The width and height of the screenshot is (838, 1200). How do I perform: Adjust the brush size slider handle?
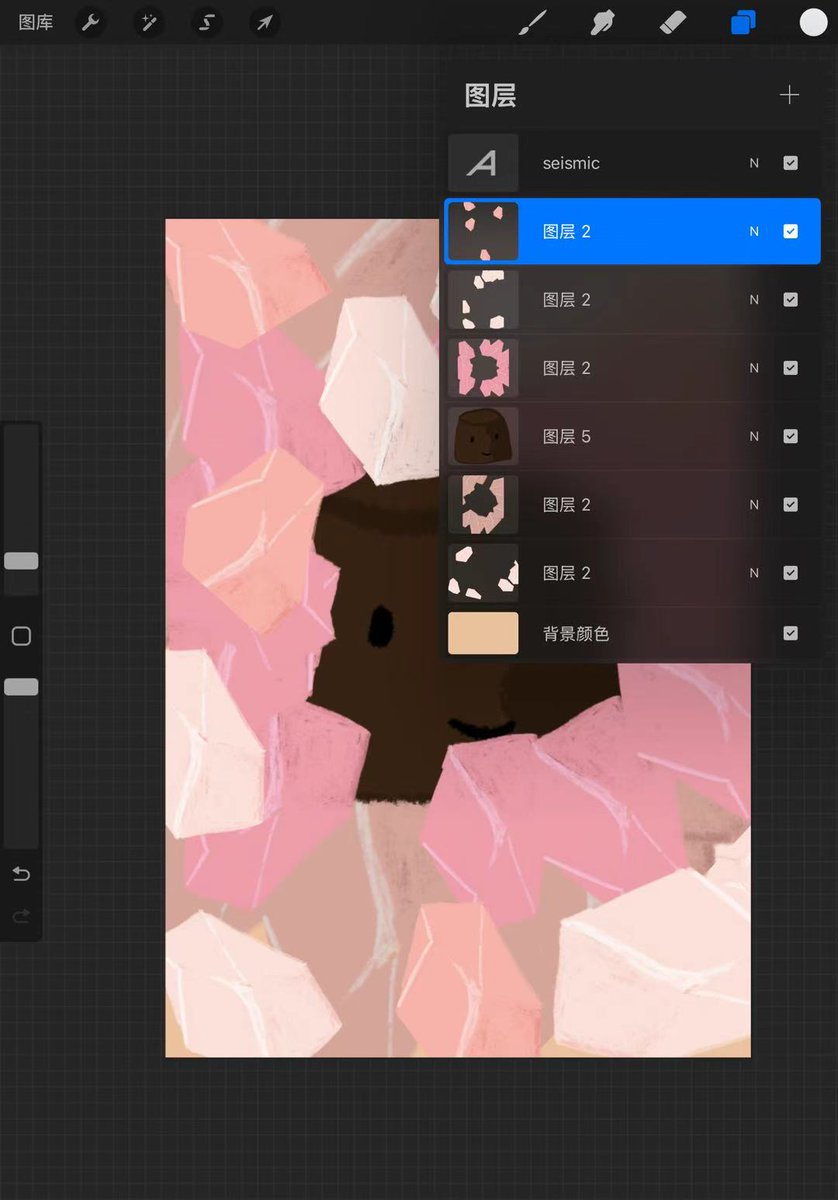21,561
